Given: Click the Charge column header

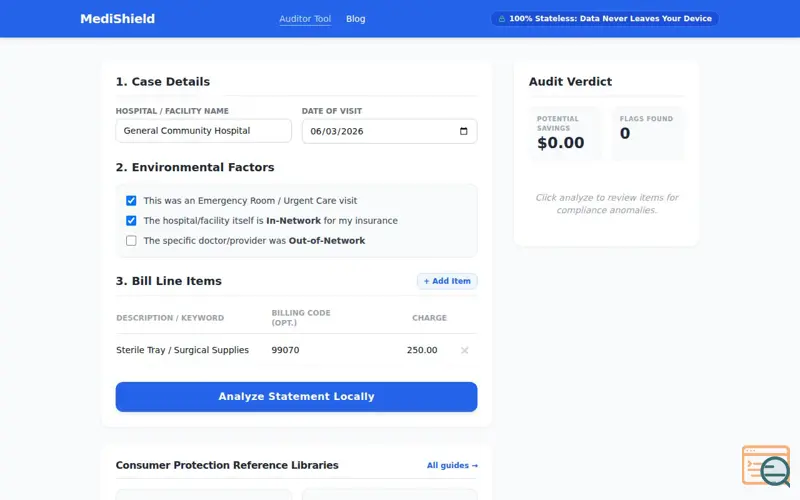Looking at the screenshot, I should [x=429, y=317].
